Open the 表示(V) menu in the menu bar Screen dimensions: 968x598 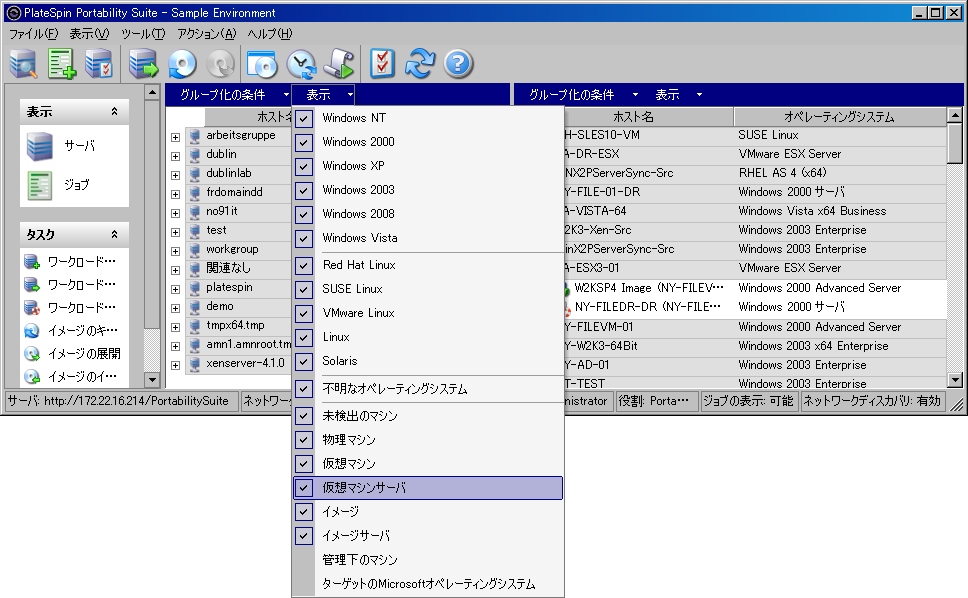coord(89,34)
